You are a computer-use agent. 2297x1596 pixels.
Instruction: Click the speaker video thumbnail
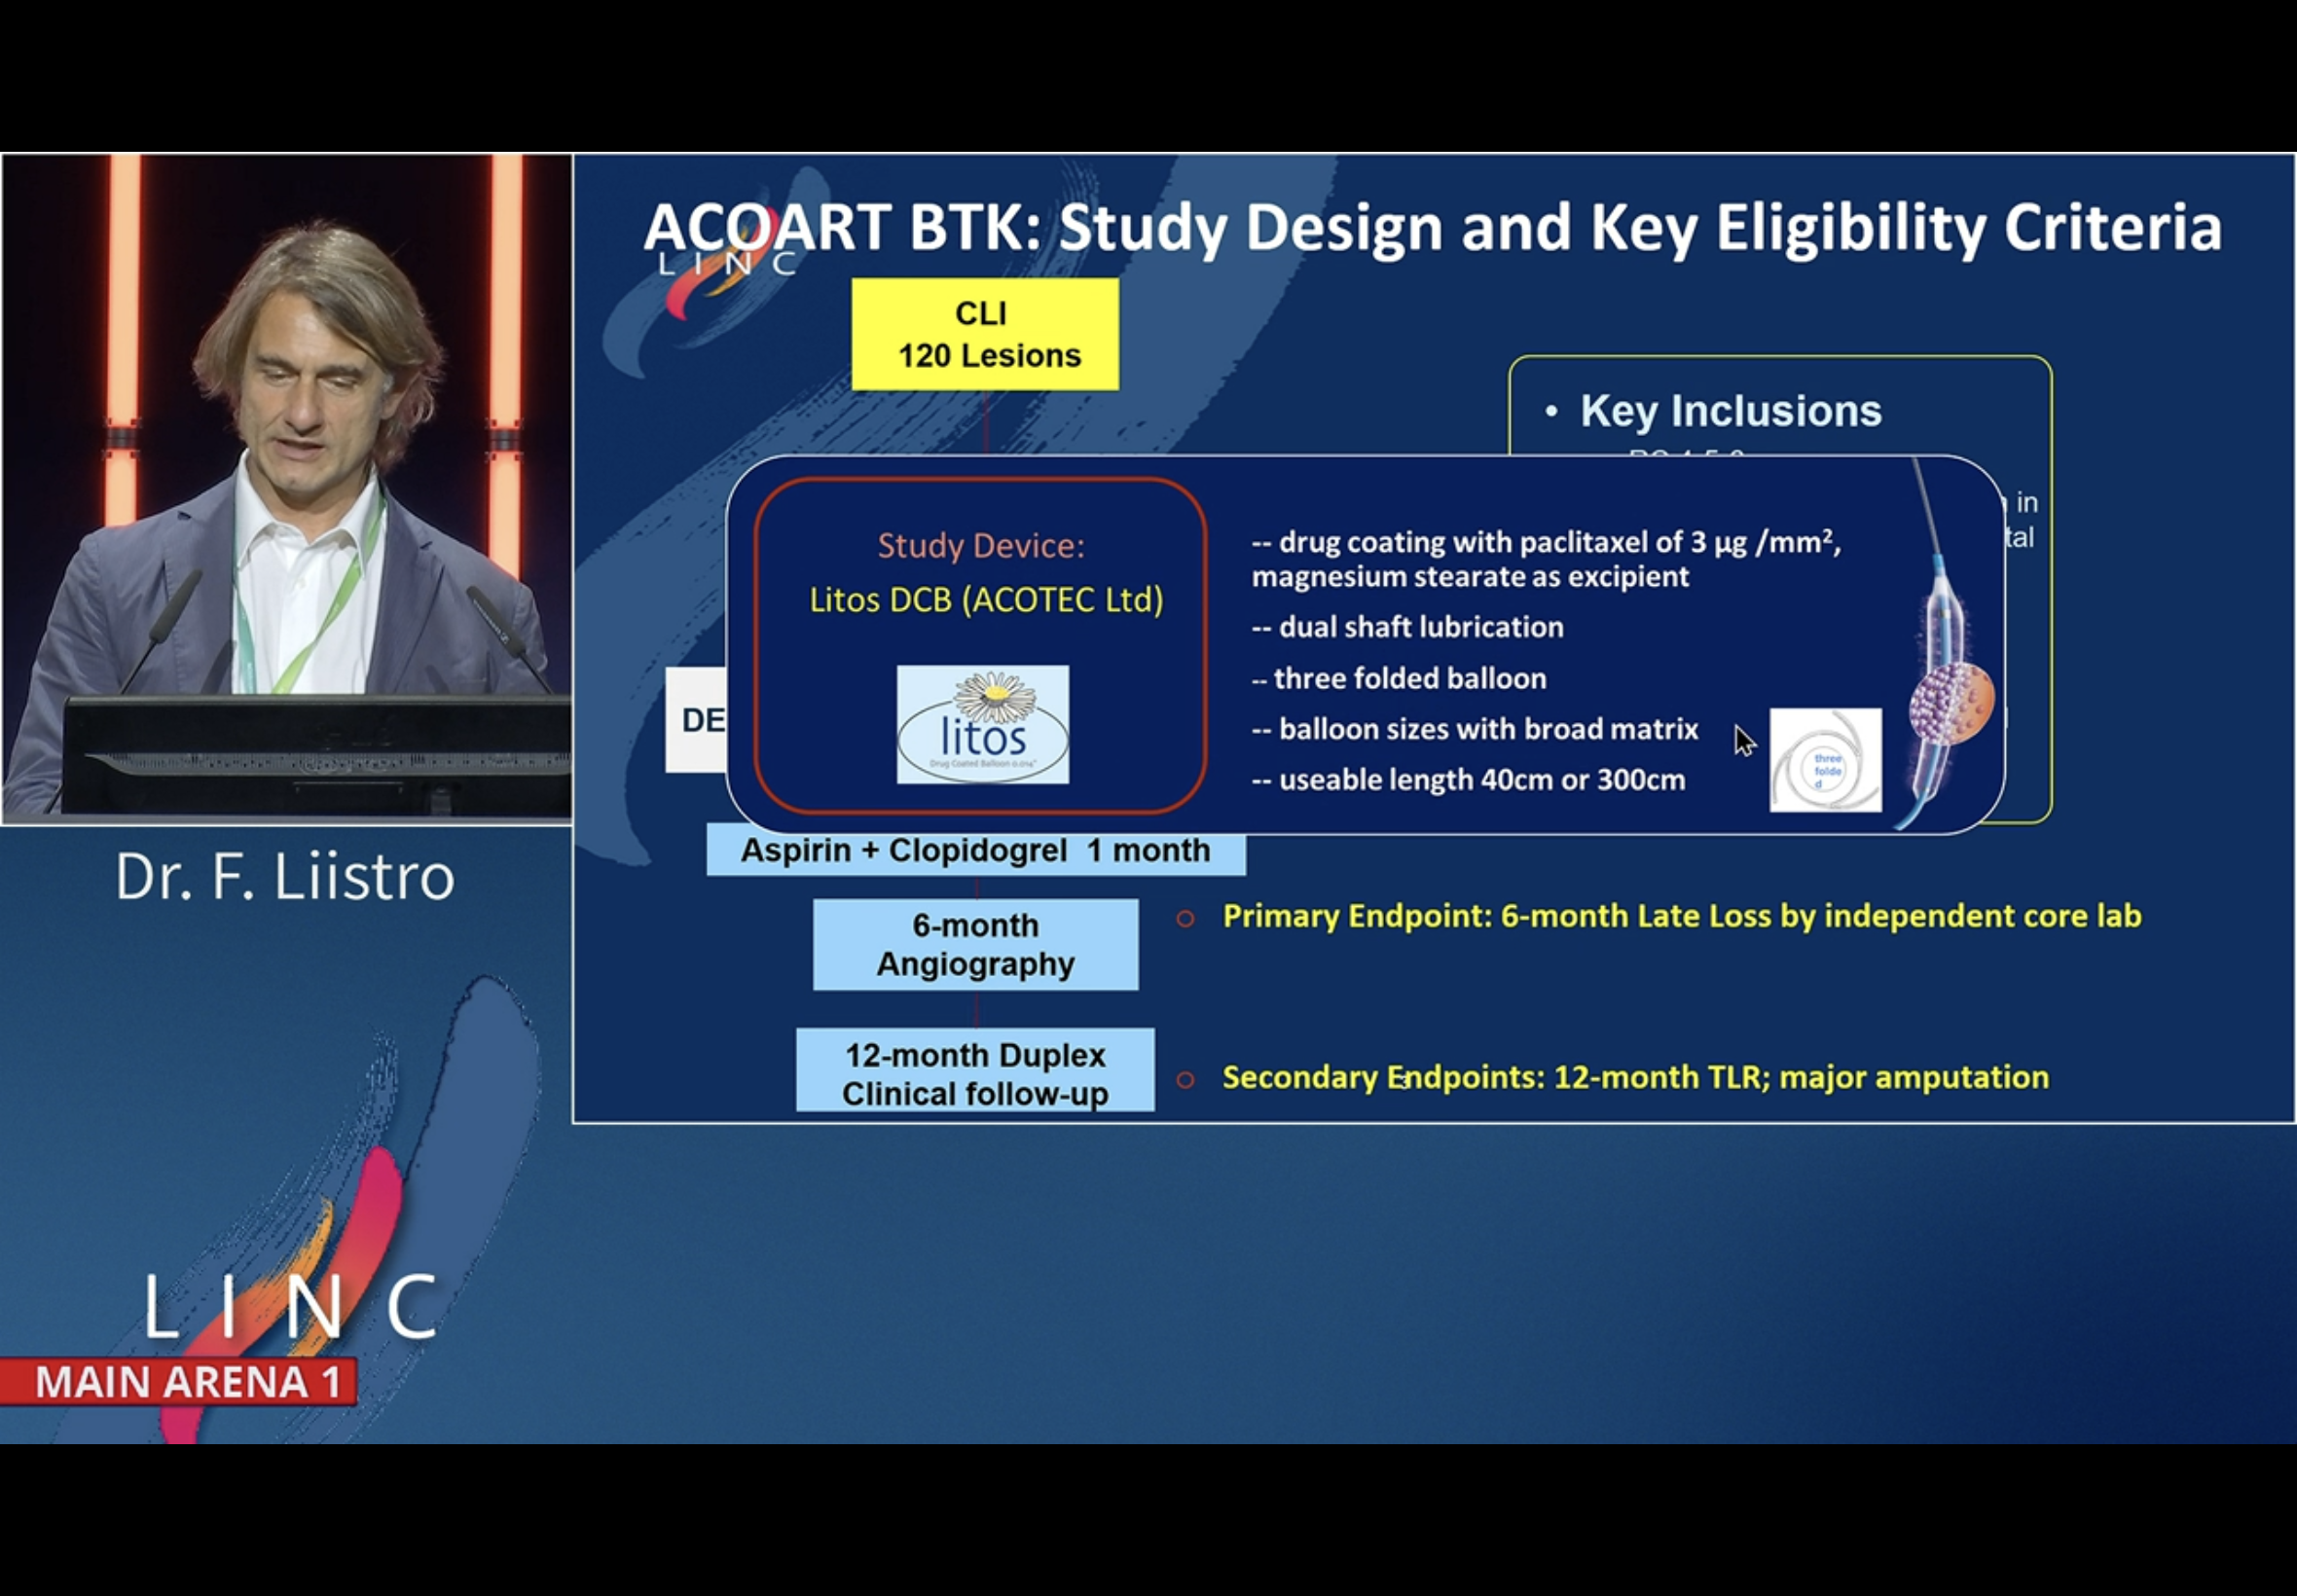(x=287, y=488)
